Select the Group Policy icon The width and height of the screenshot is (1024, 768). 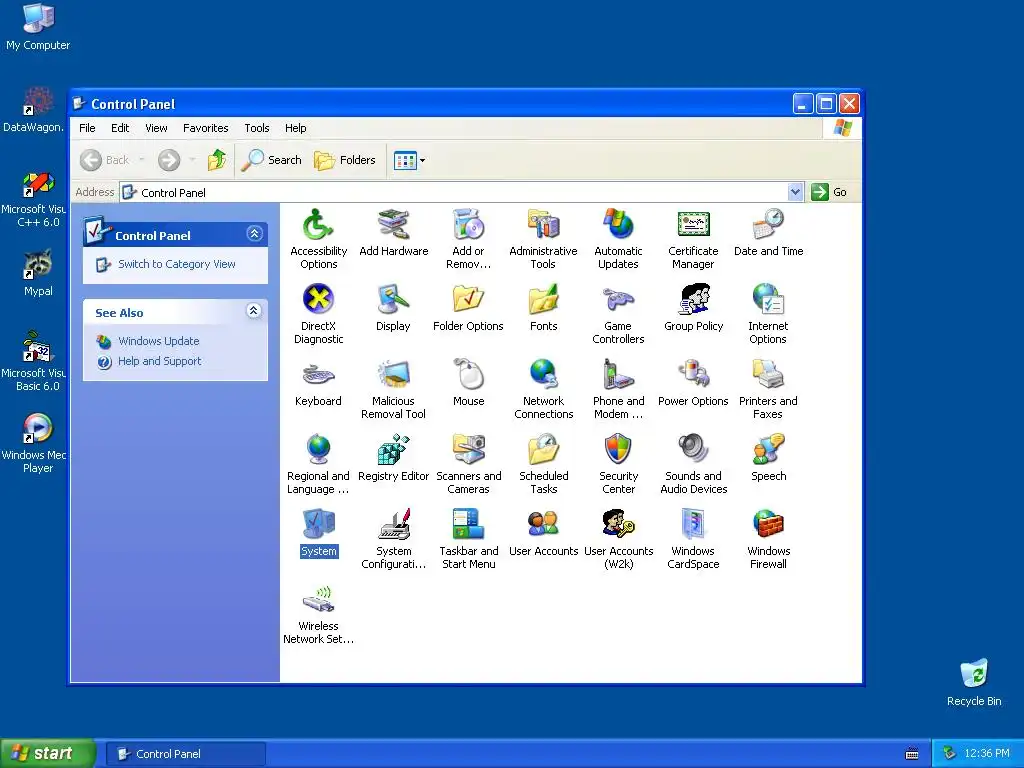[693, 308]
